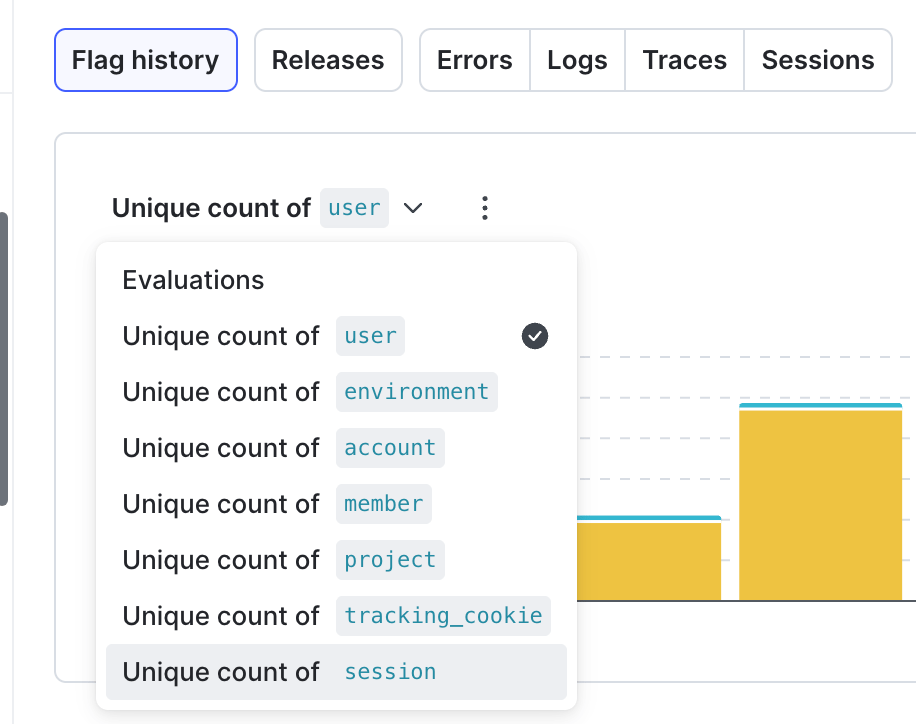Switch to the Flag history tab
Screen dimensions: 916x724
coord(146,60)
